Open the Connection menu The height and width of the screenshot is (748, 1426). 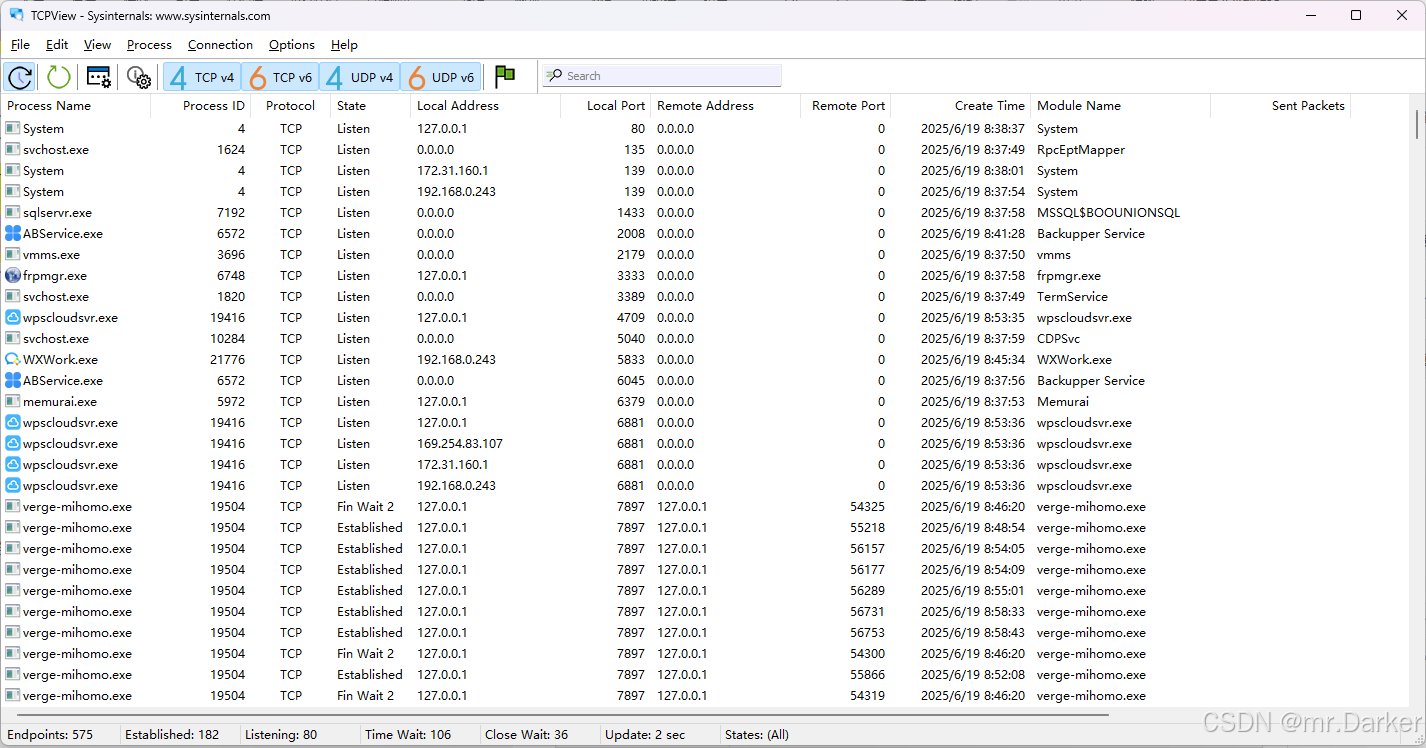point(220,45)
